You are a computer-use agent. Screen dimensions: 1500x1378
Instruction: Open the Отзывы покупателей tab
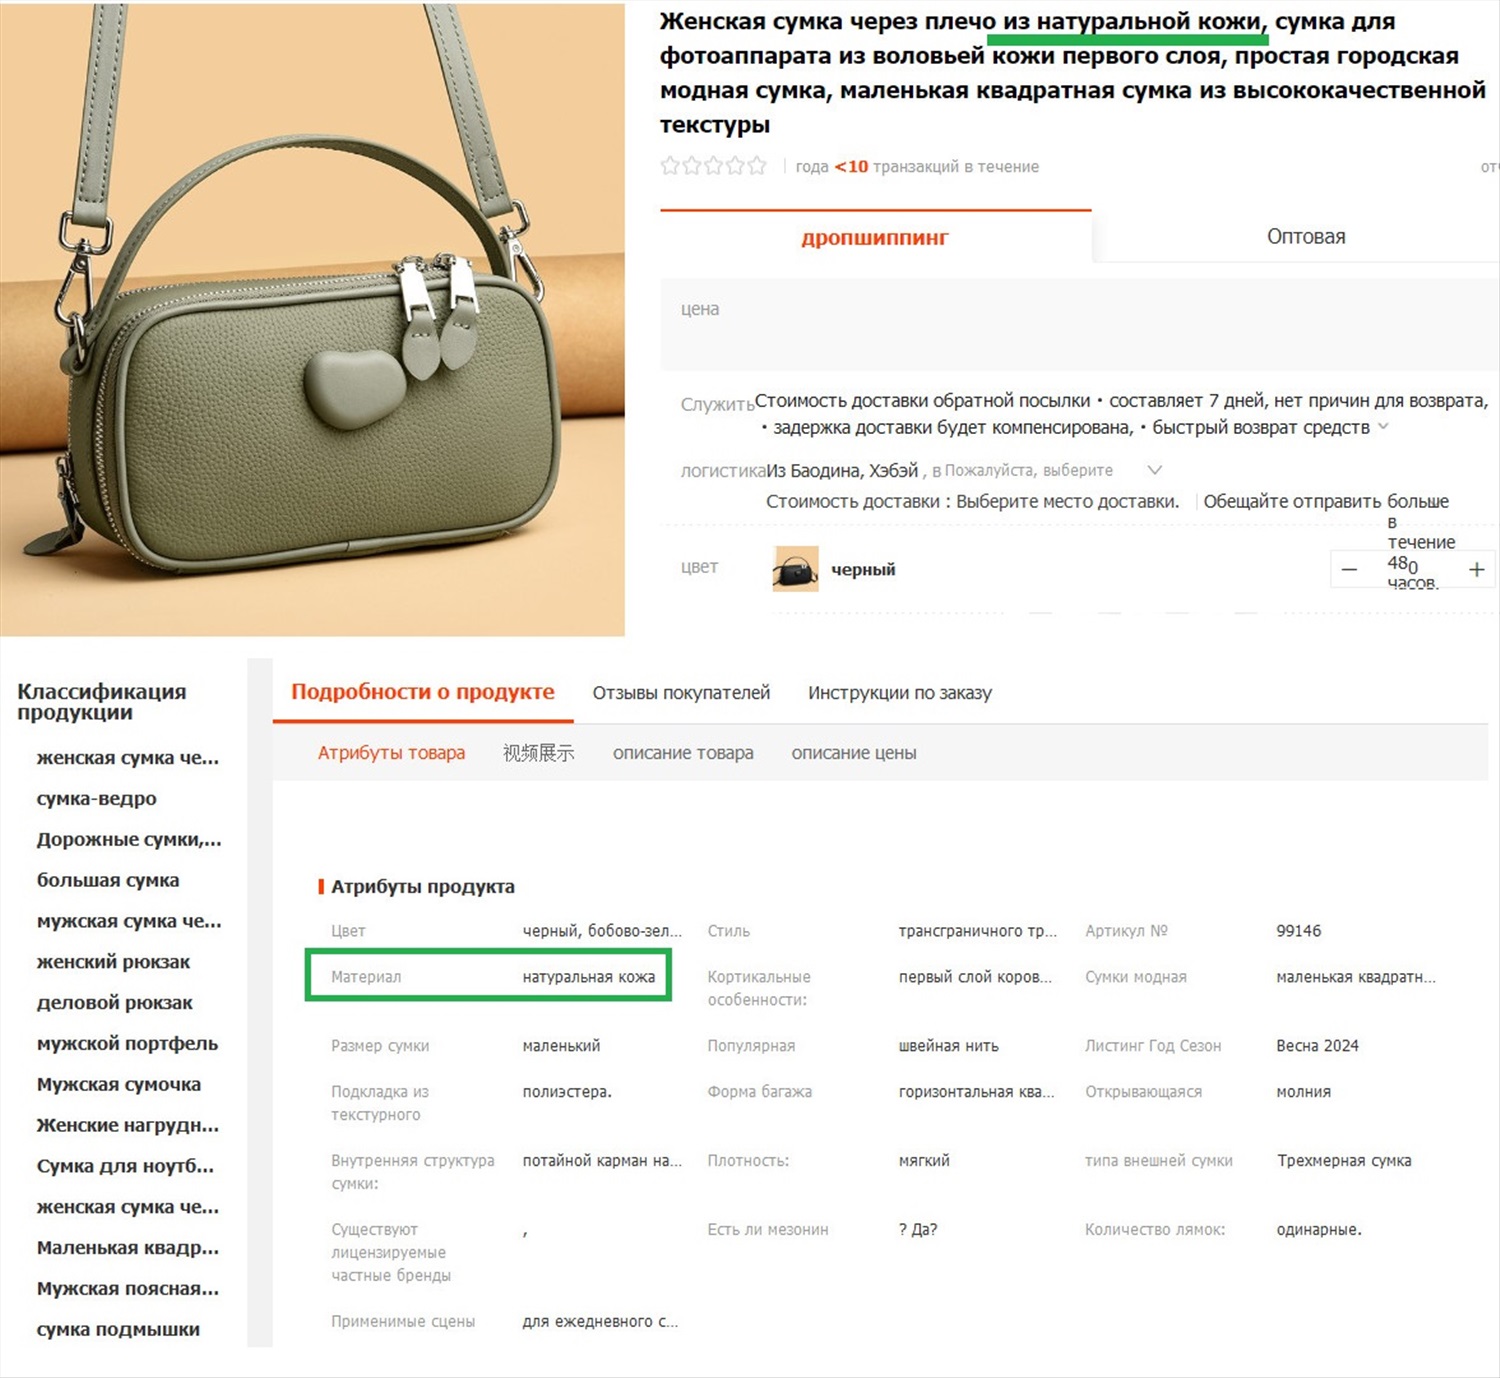[681, 692]
